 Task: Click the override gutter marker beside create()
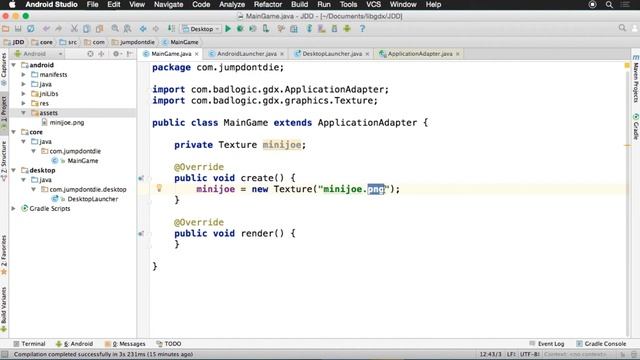[x=141, y=178]
